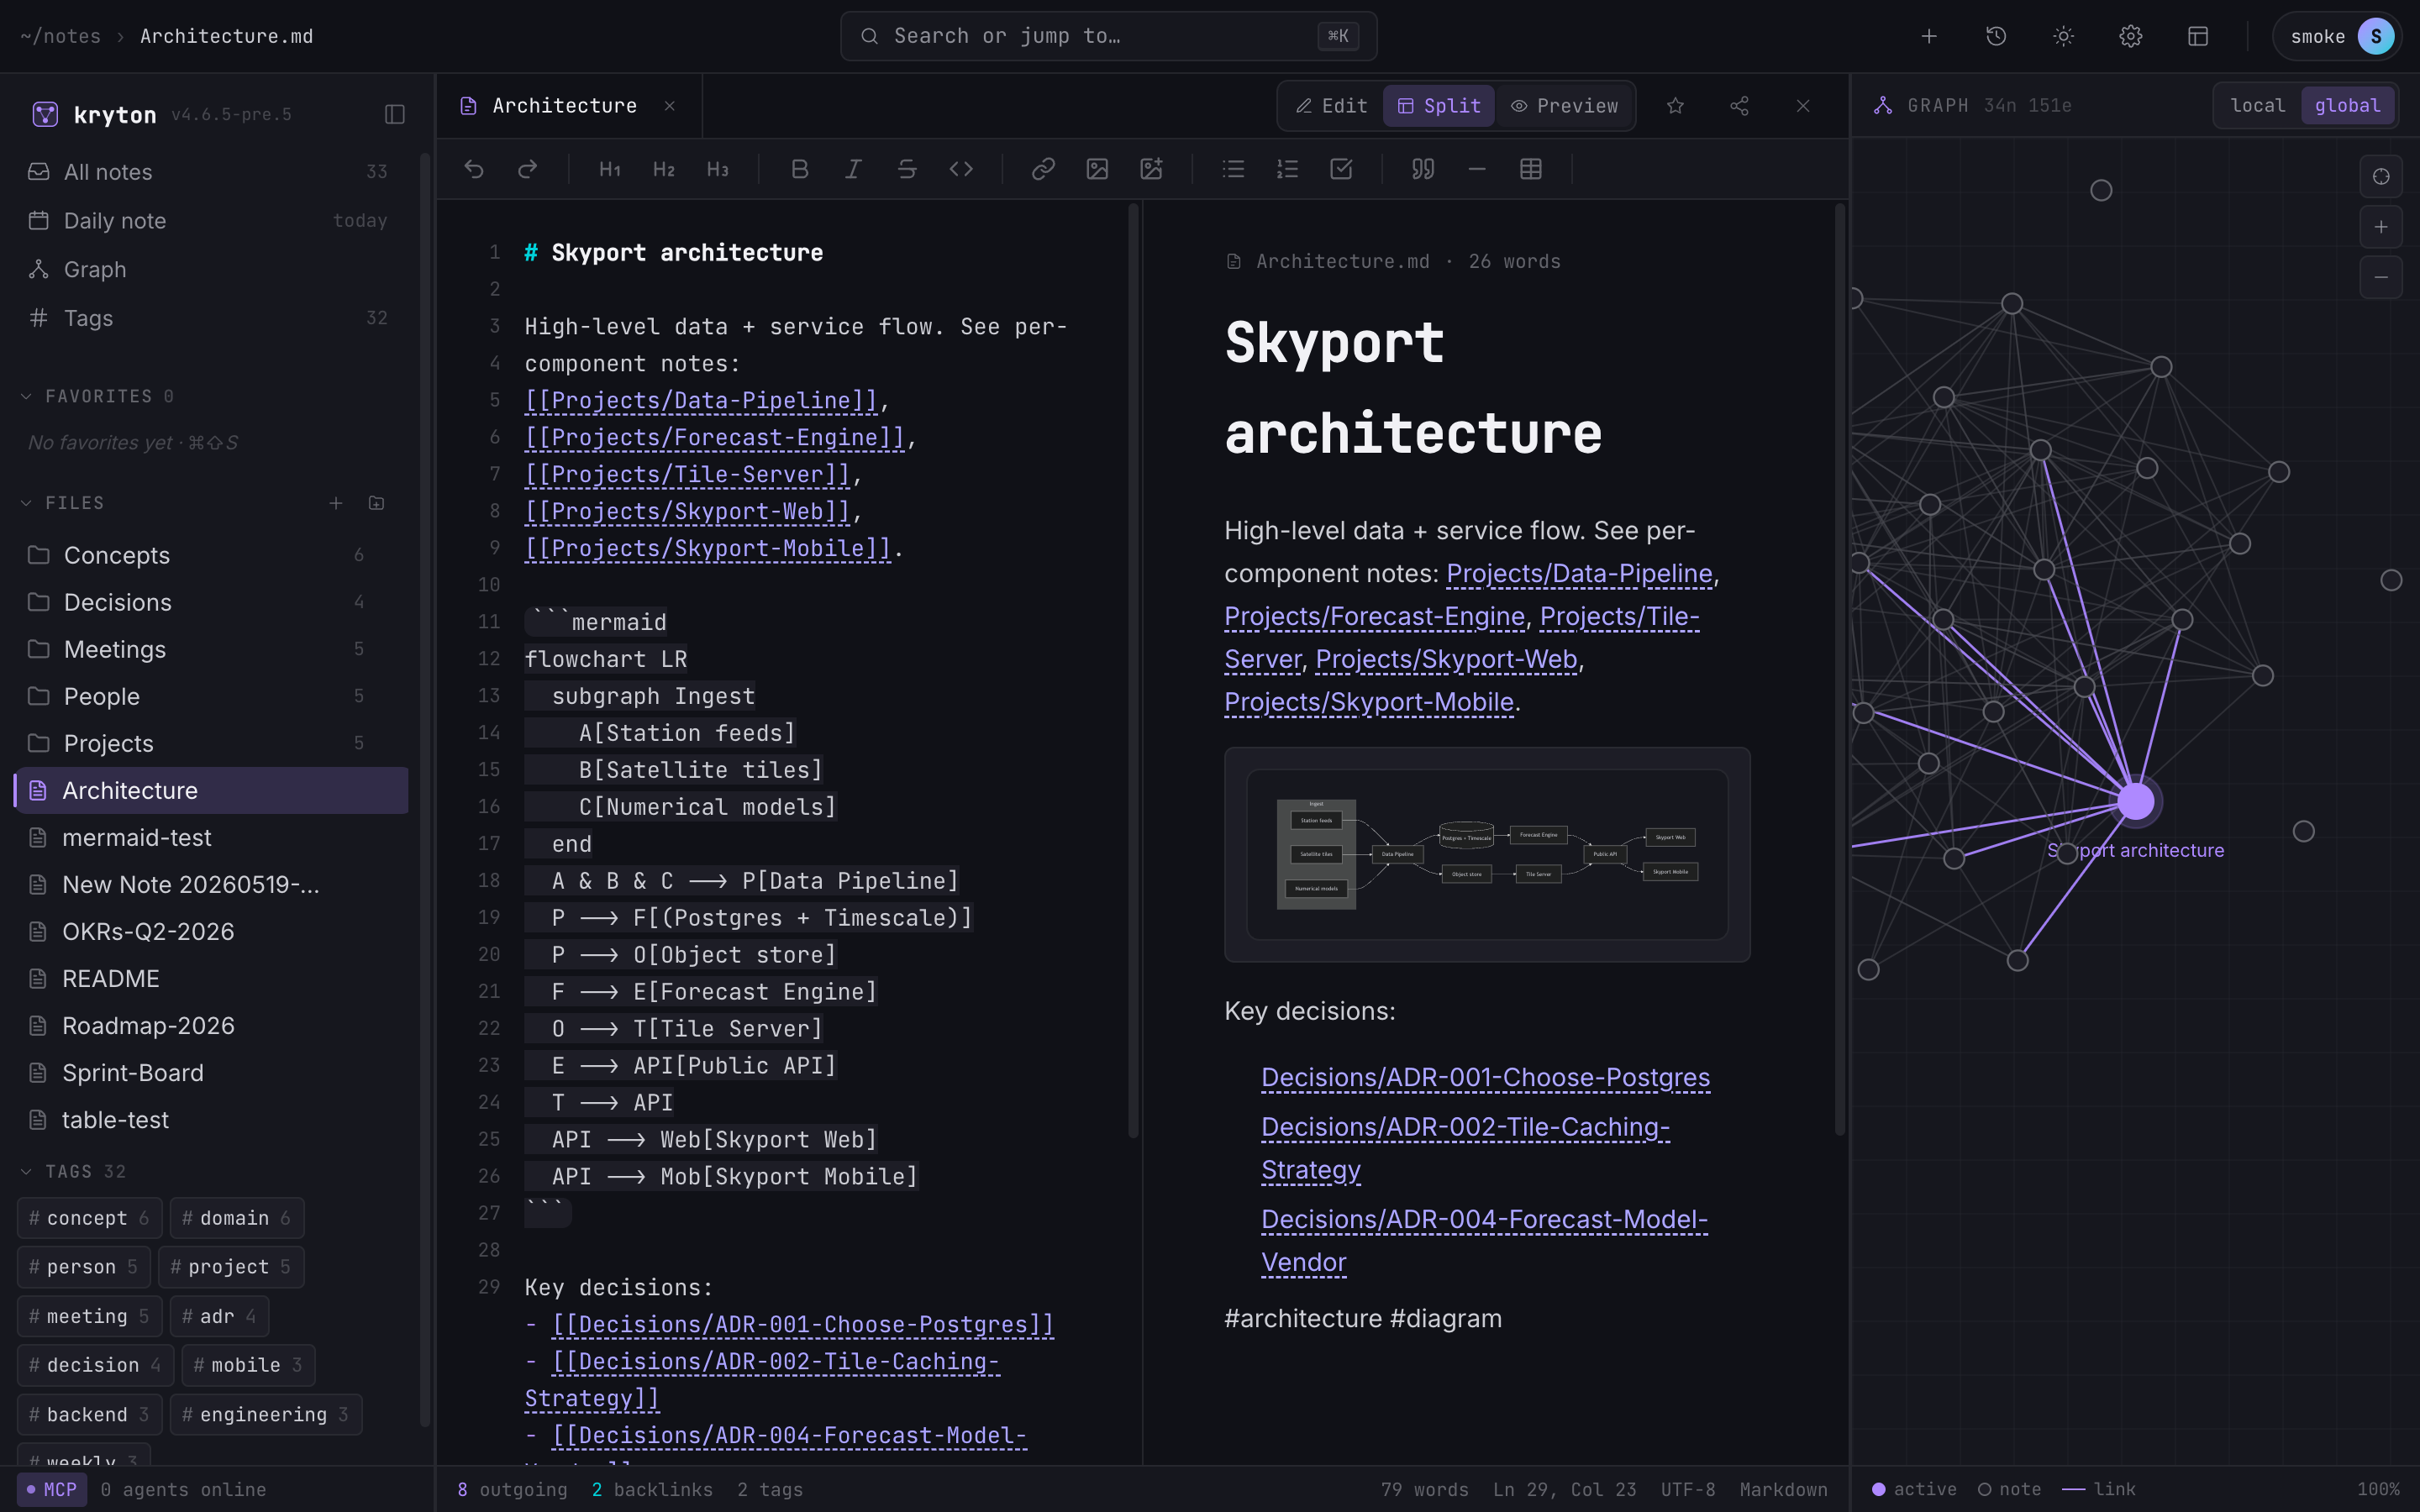Expand the Decisions folder

(x=211, y=602)
